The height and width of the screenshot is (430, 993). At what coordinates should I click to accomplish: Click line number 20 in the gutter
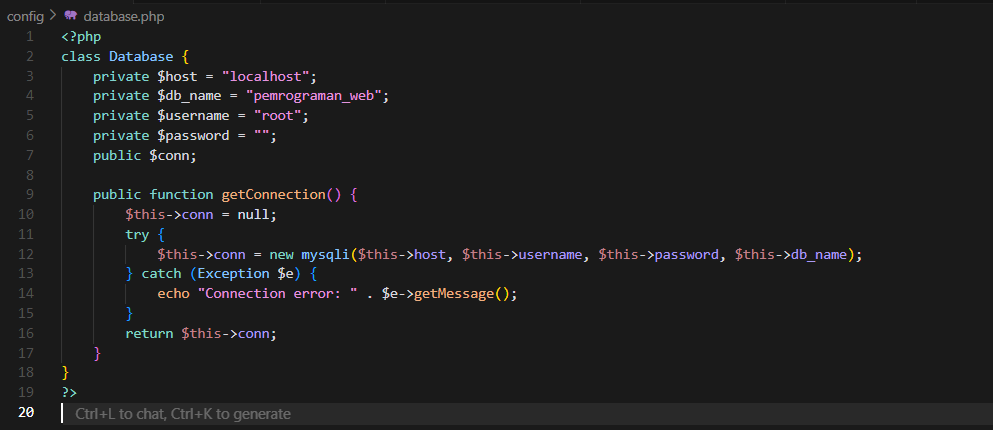pyautogui.click(x=26, y=413)
